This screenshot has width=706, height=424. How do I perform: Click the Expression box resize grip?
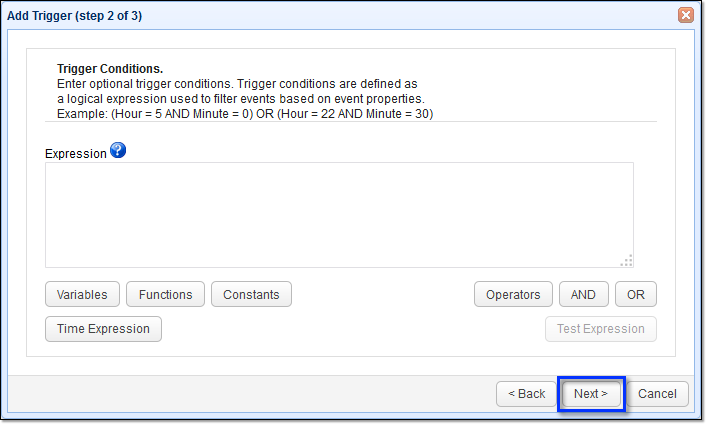626,261
